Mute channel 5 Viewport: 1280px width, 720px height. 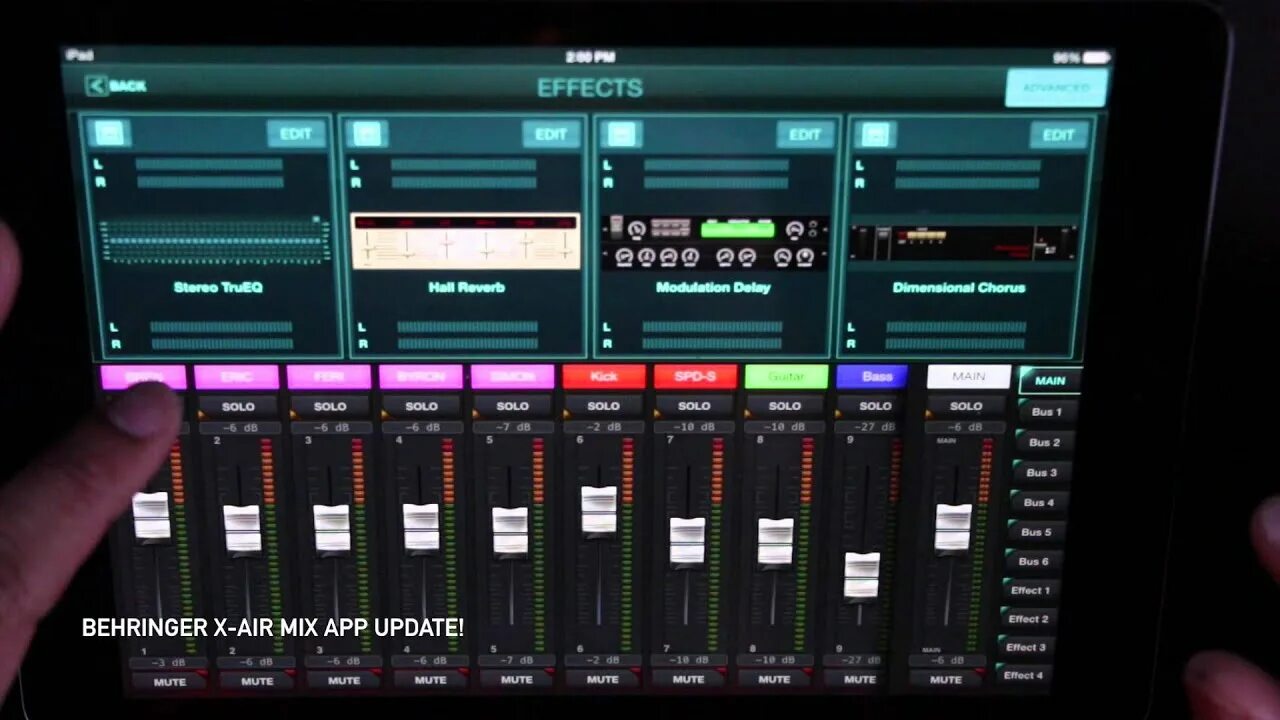[516, 680]
